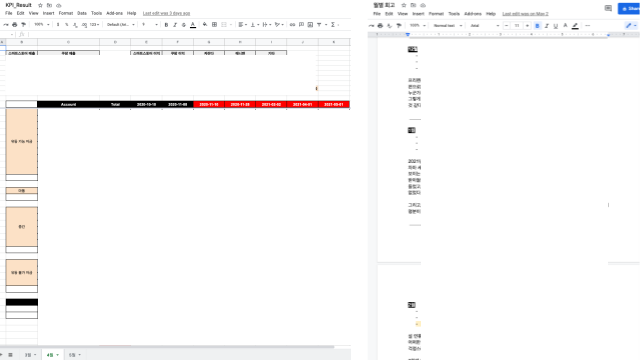Toggle italic in Docs toolbar

pyautogui.click(x=547, y=25)
